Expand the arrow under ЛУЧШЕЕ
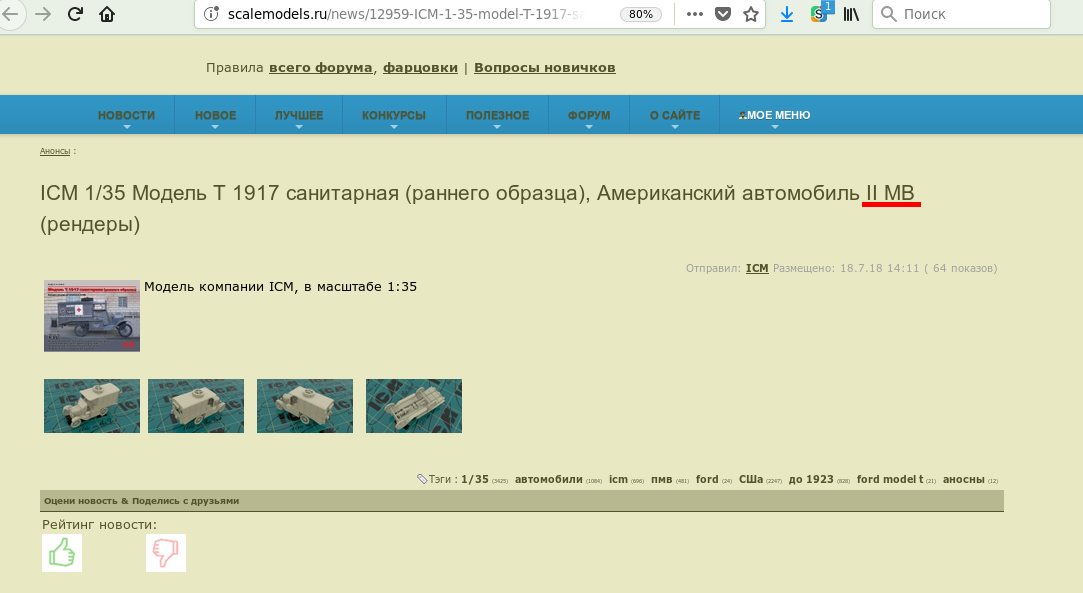Screen dimensions: 1083x593 coord(299,127)
